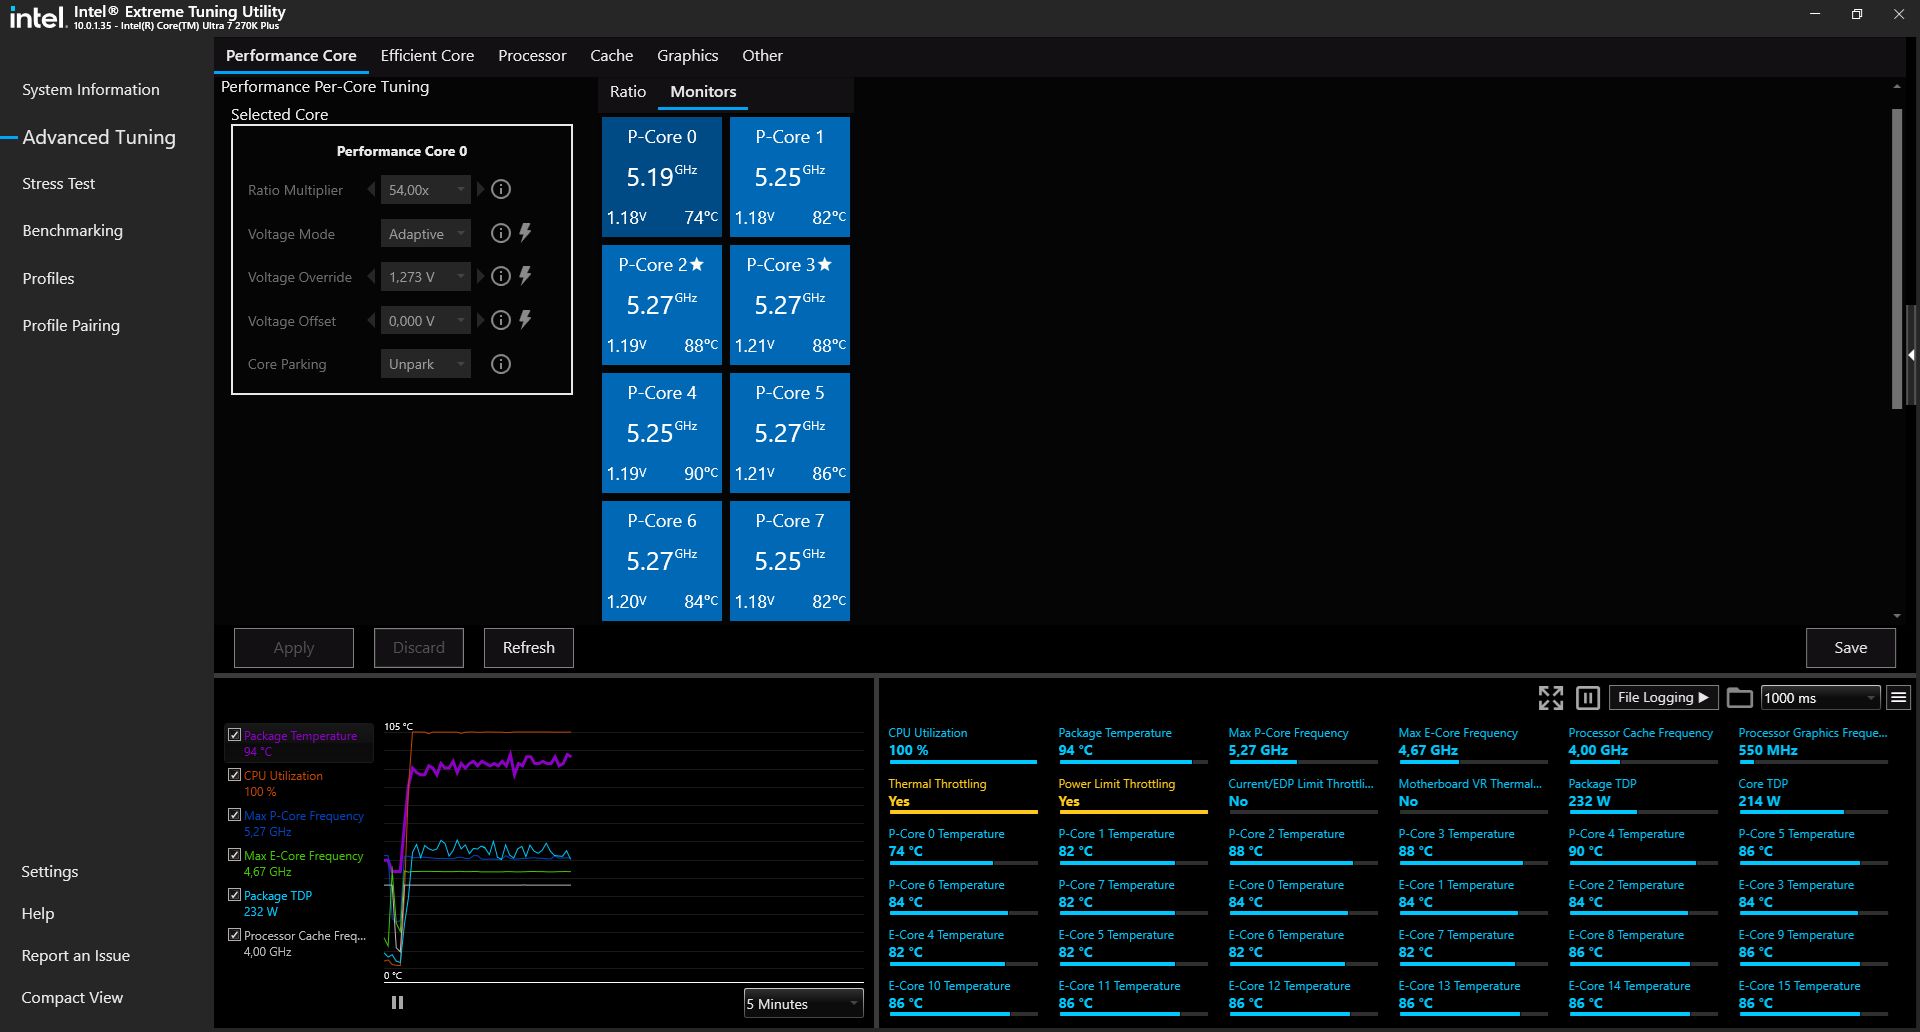Open Voltage Offset info icon

pyautogui.click(x=501, y=320)
